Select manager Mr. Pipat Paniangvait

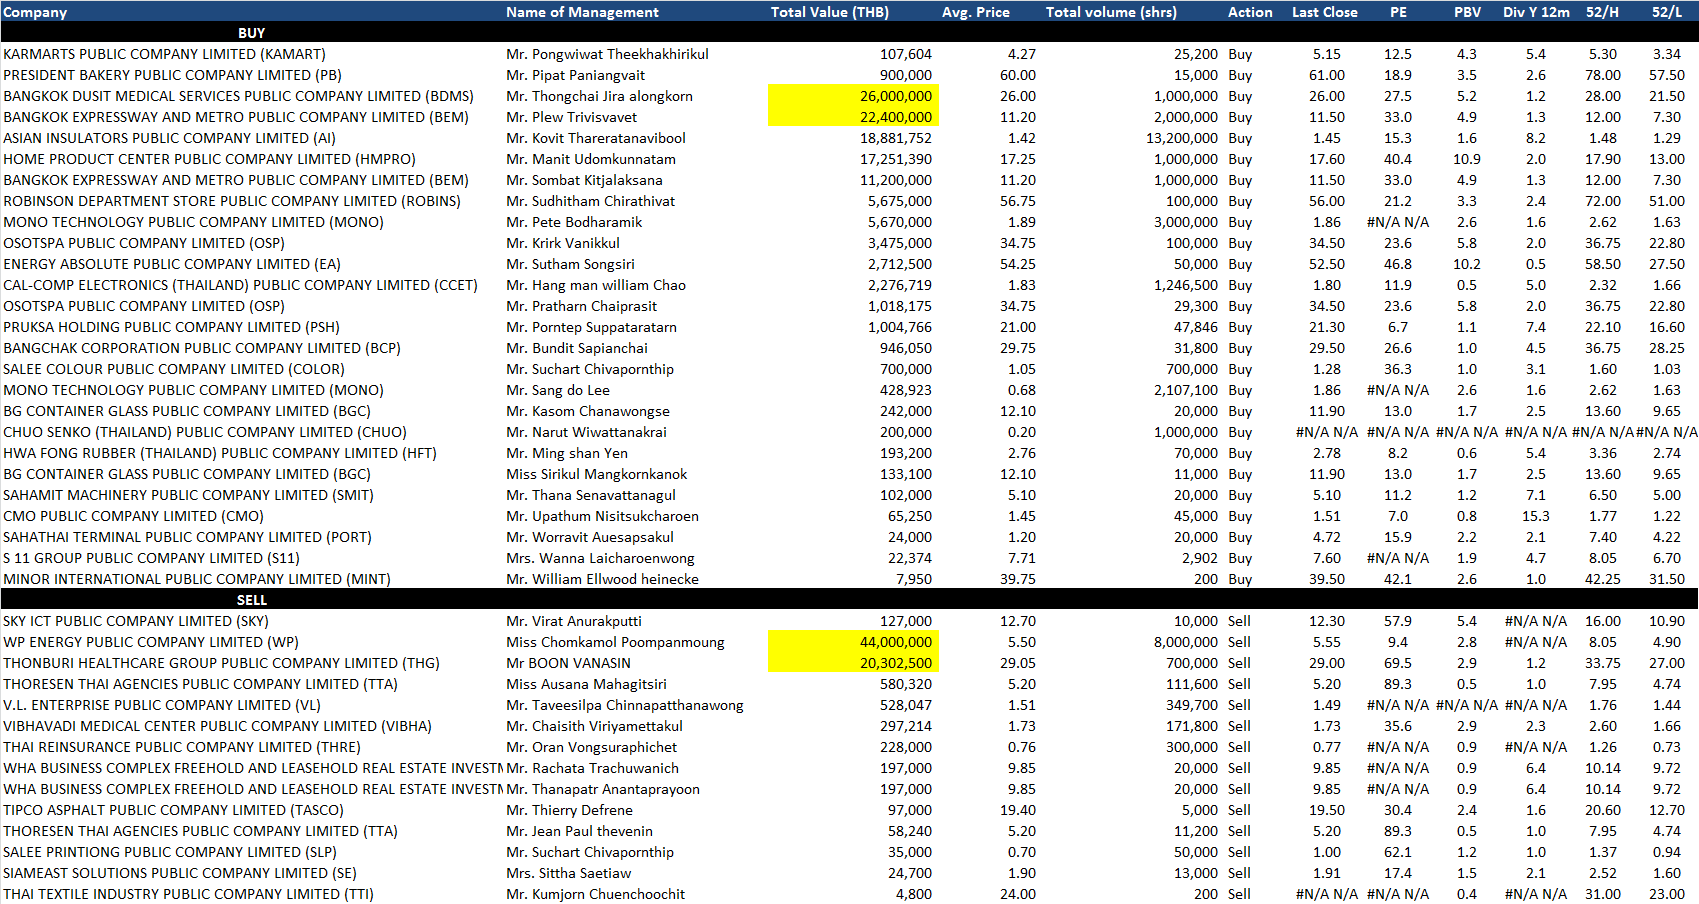575,75
